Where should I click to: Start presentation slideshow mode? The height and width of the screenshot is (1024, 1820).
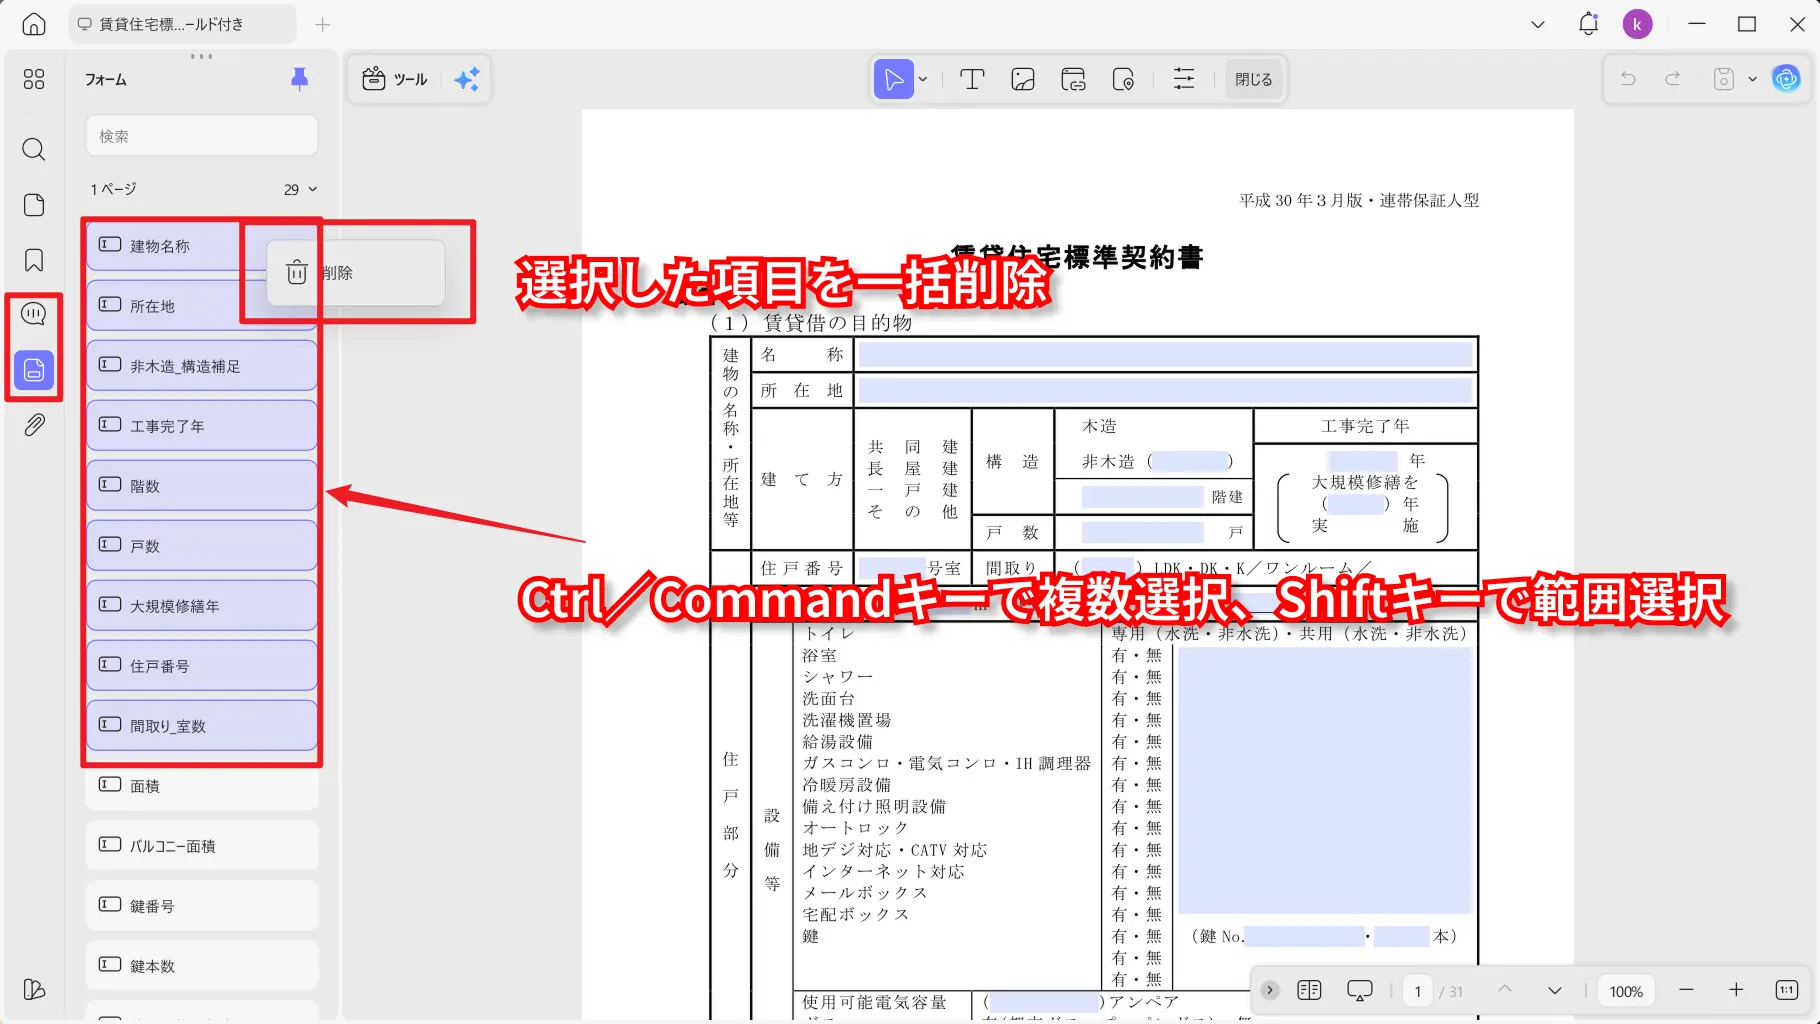[1360, 990]
